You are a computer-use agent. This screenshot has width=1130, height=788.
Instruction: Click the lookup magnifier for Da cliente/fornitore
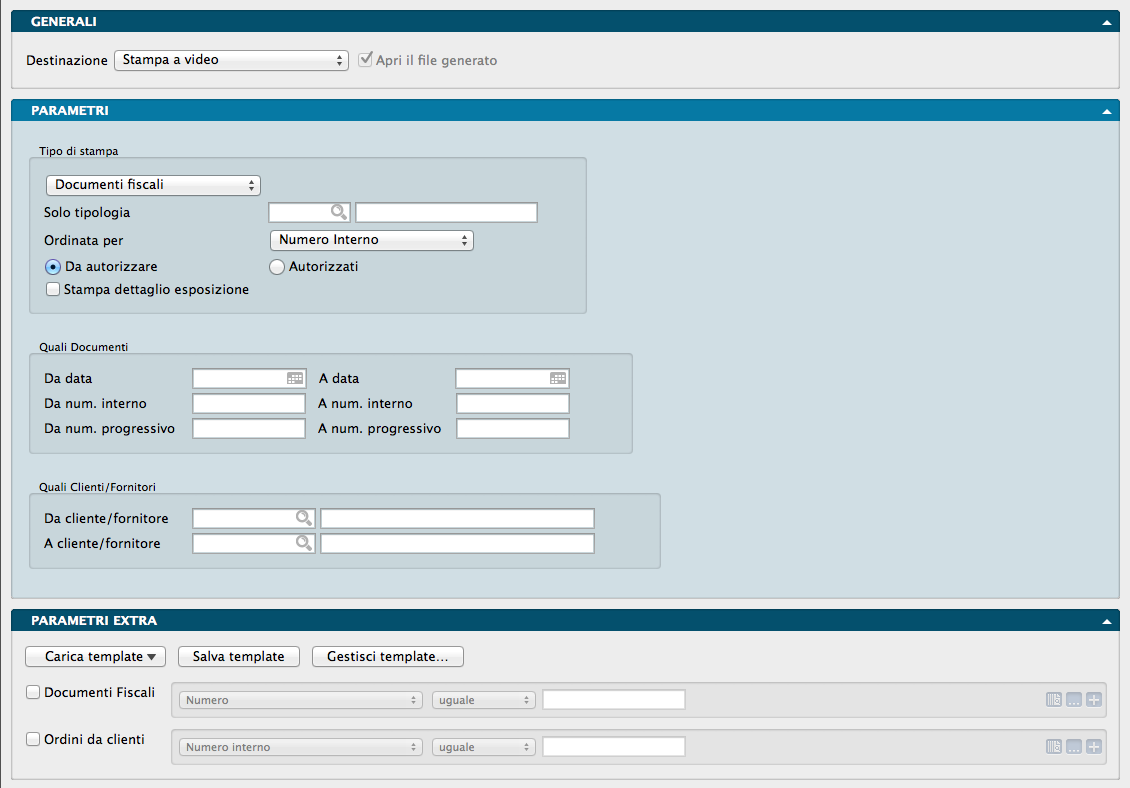point(303,518)
